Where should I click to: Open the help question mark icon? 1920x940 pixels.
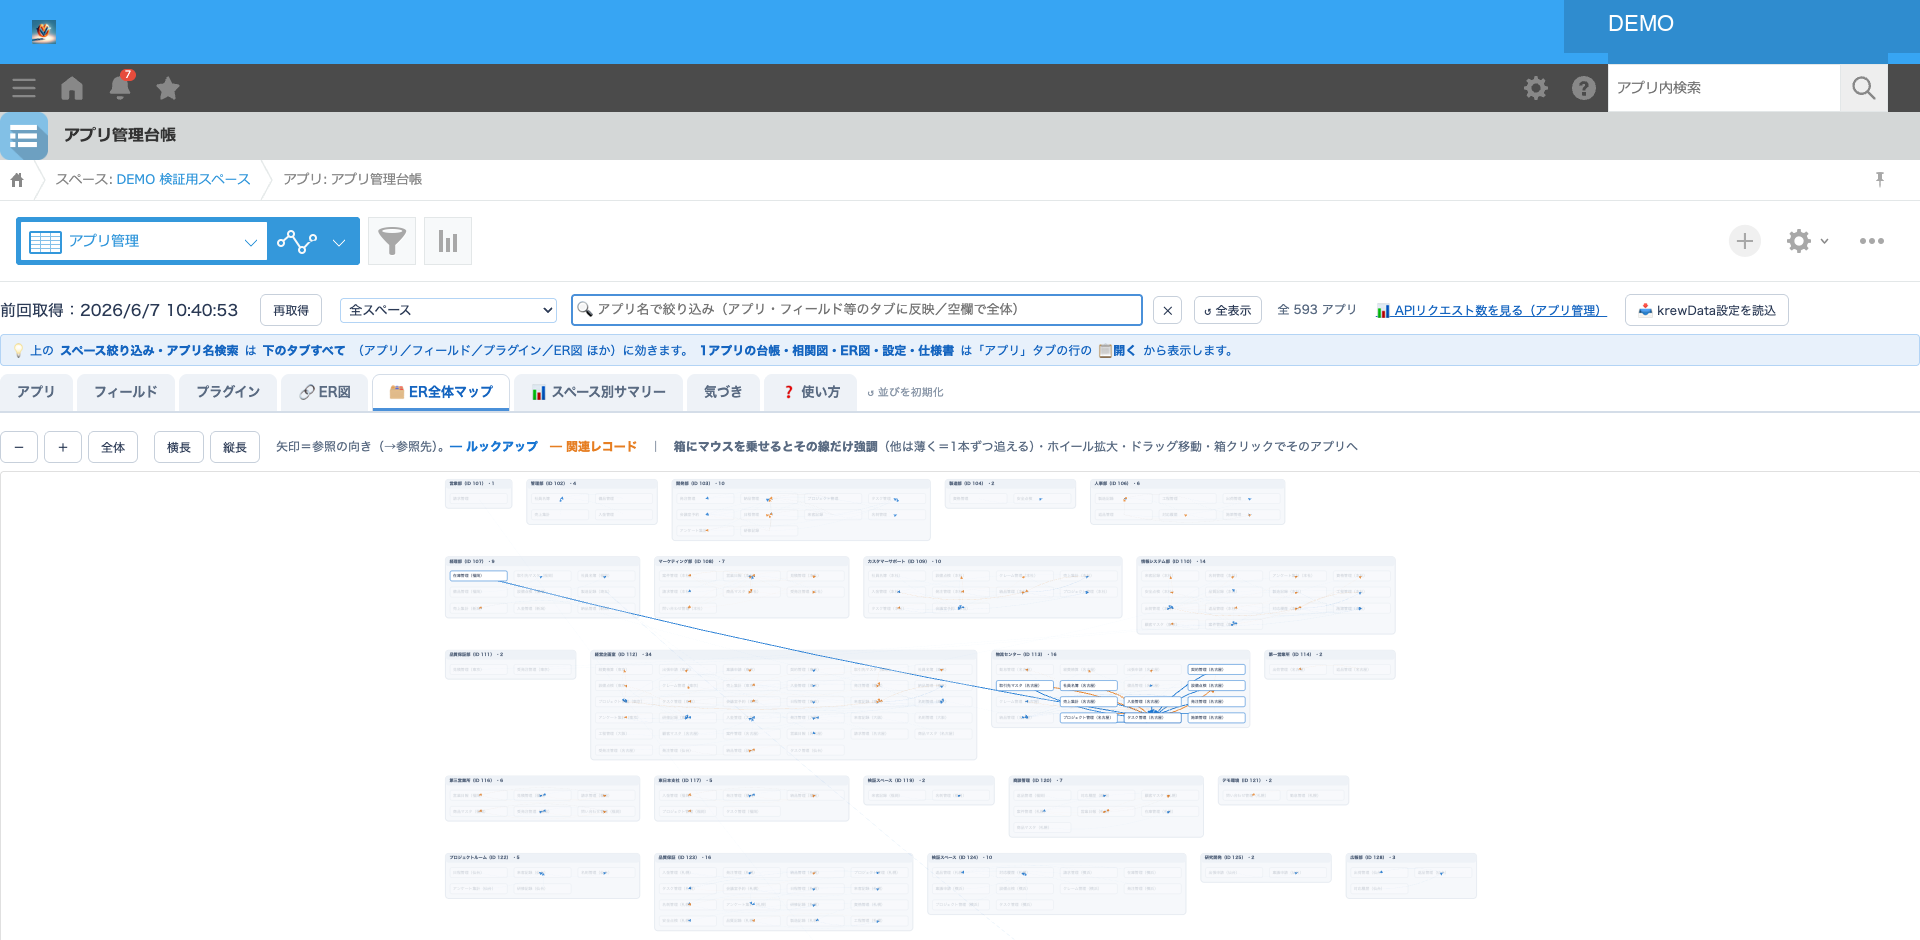(x=1584, y=88)
